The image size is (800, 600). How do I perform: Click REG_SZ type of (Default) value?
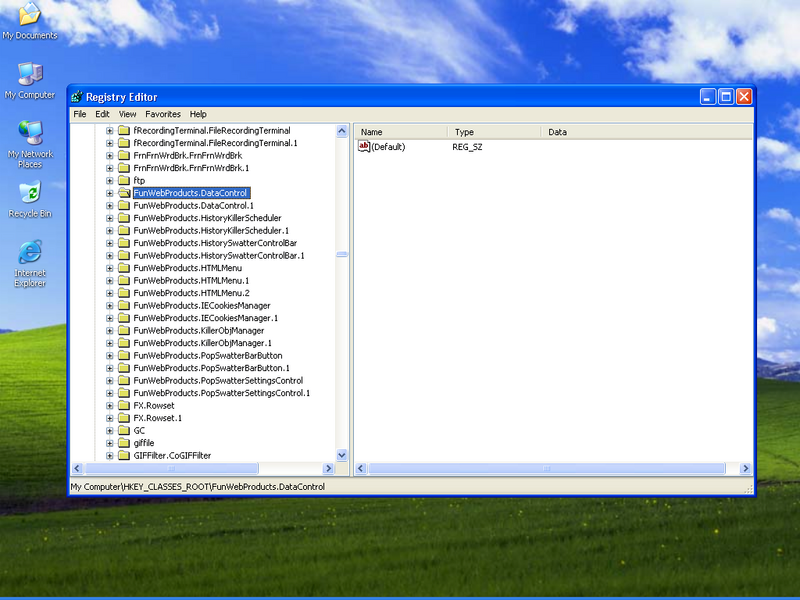click(x=467, y=147)
